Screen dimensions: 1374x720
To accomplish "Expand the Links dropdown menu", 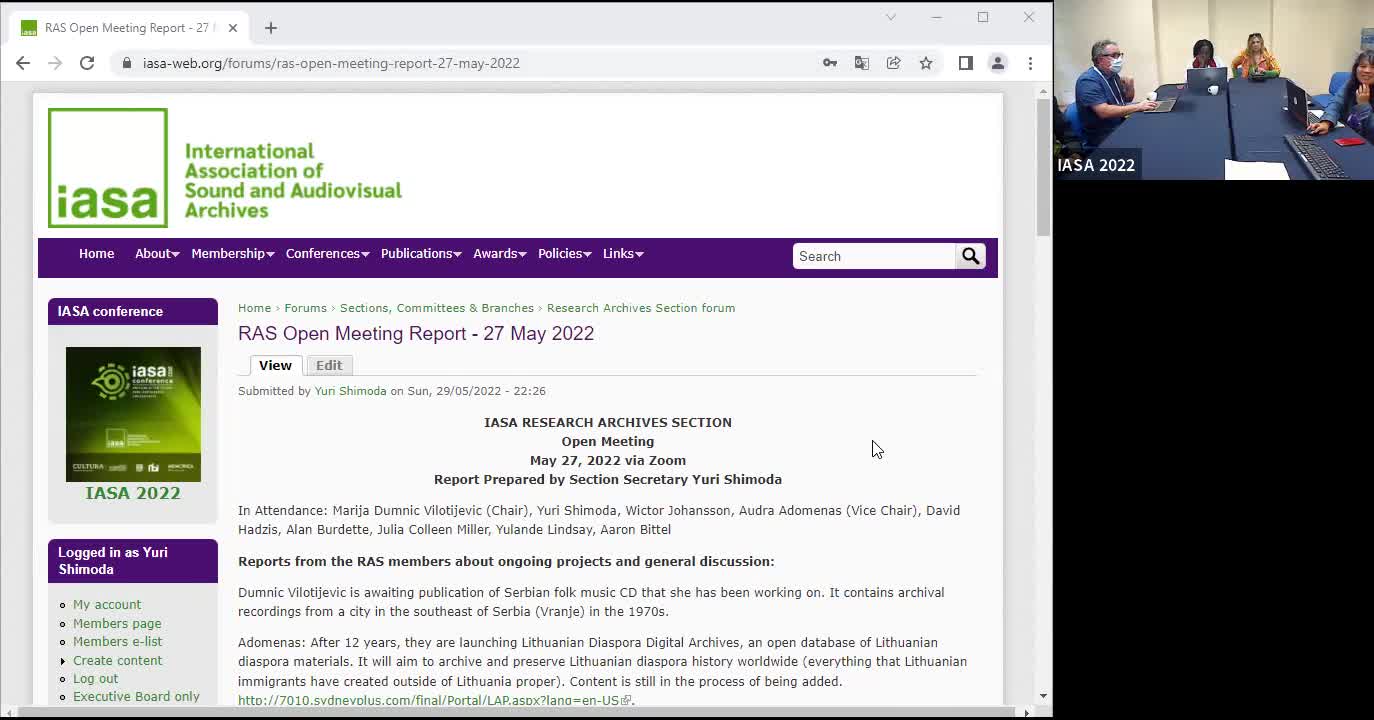I will tap(622, 253).
